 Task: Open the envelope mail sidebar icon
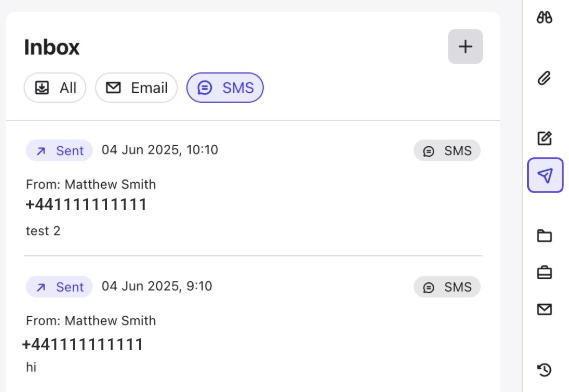pos(544,309)
